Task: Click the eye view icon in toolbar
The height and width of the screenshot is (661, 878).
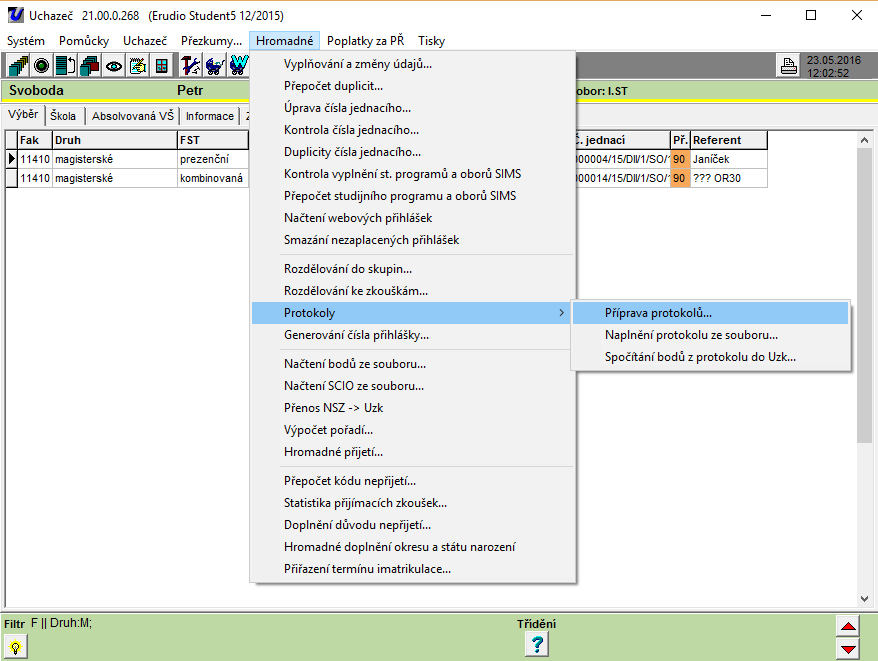Action: pyautogui.click(x=114, y=66)
